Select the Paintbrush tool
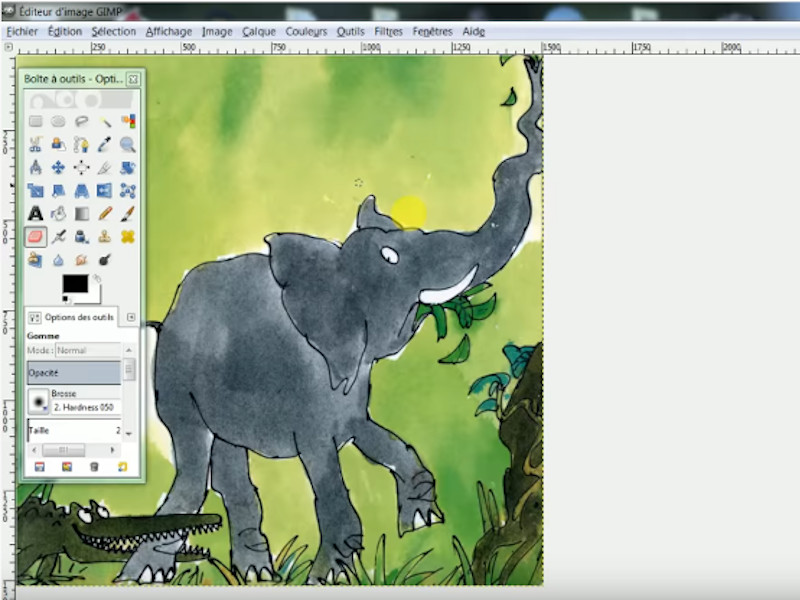 pyautogui.click(x=128, y=214)
